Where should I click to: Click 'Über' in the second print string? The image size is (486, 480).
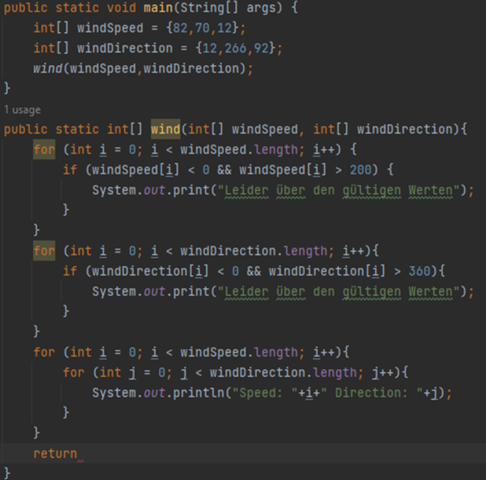point(291,292)
